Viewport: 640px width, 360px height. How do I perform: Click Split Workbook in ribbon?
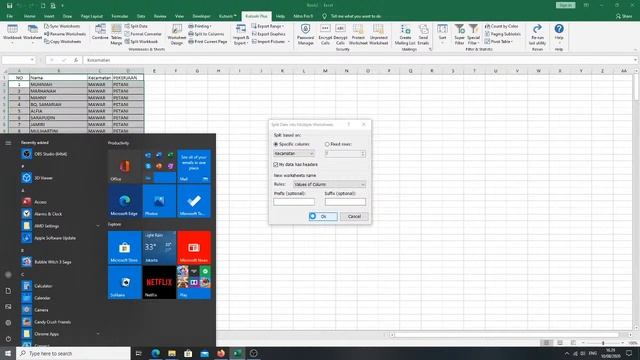[x=141, y=42]
